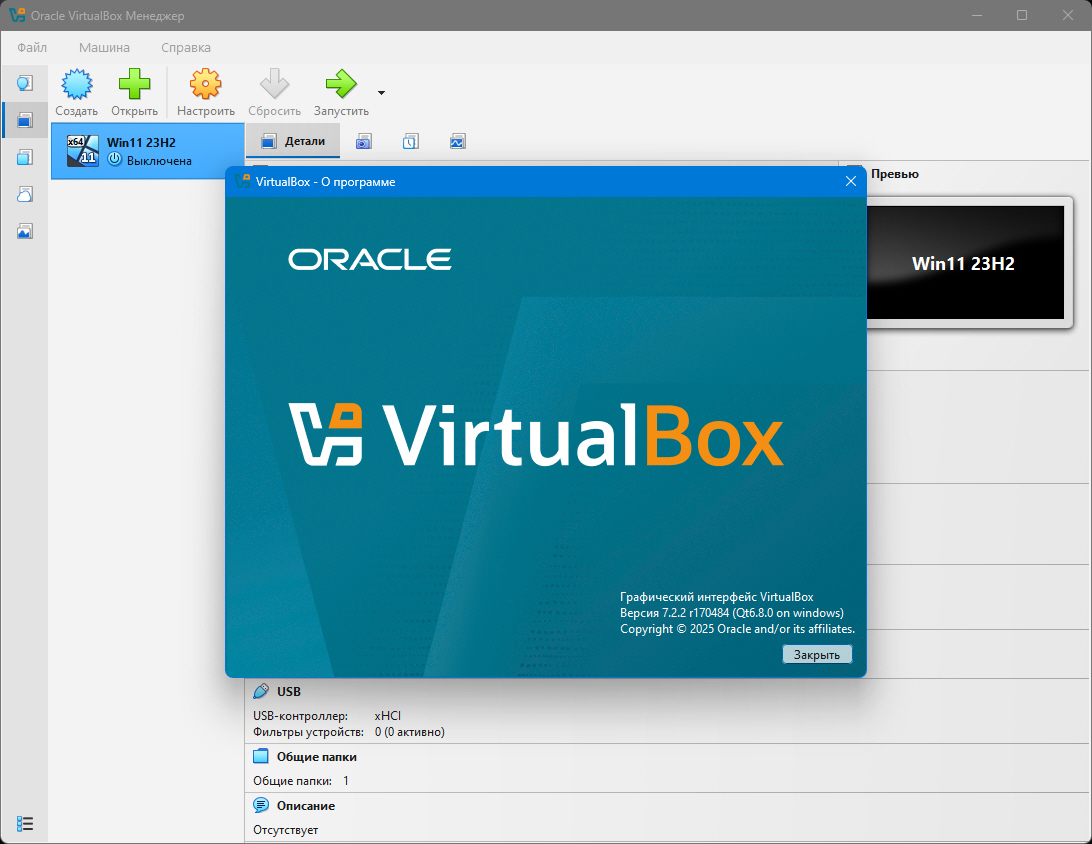Click the ORACLE logo in About dialog
1092x844 pixels.
(370, 259)
